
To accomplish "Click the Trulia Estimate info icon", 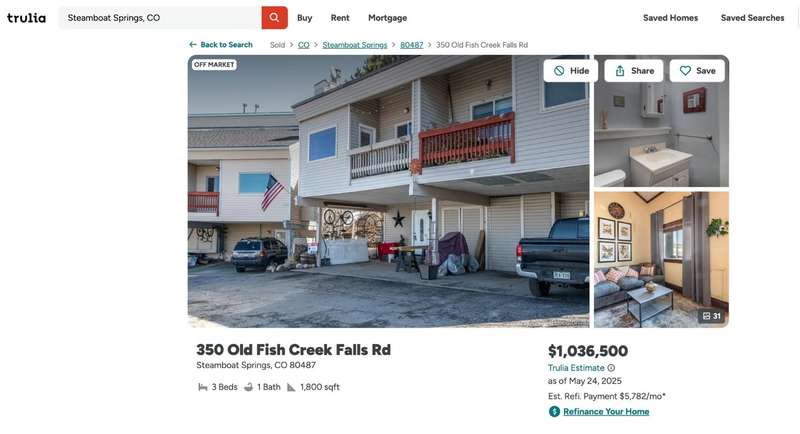I will tap(611, 368).
